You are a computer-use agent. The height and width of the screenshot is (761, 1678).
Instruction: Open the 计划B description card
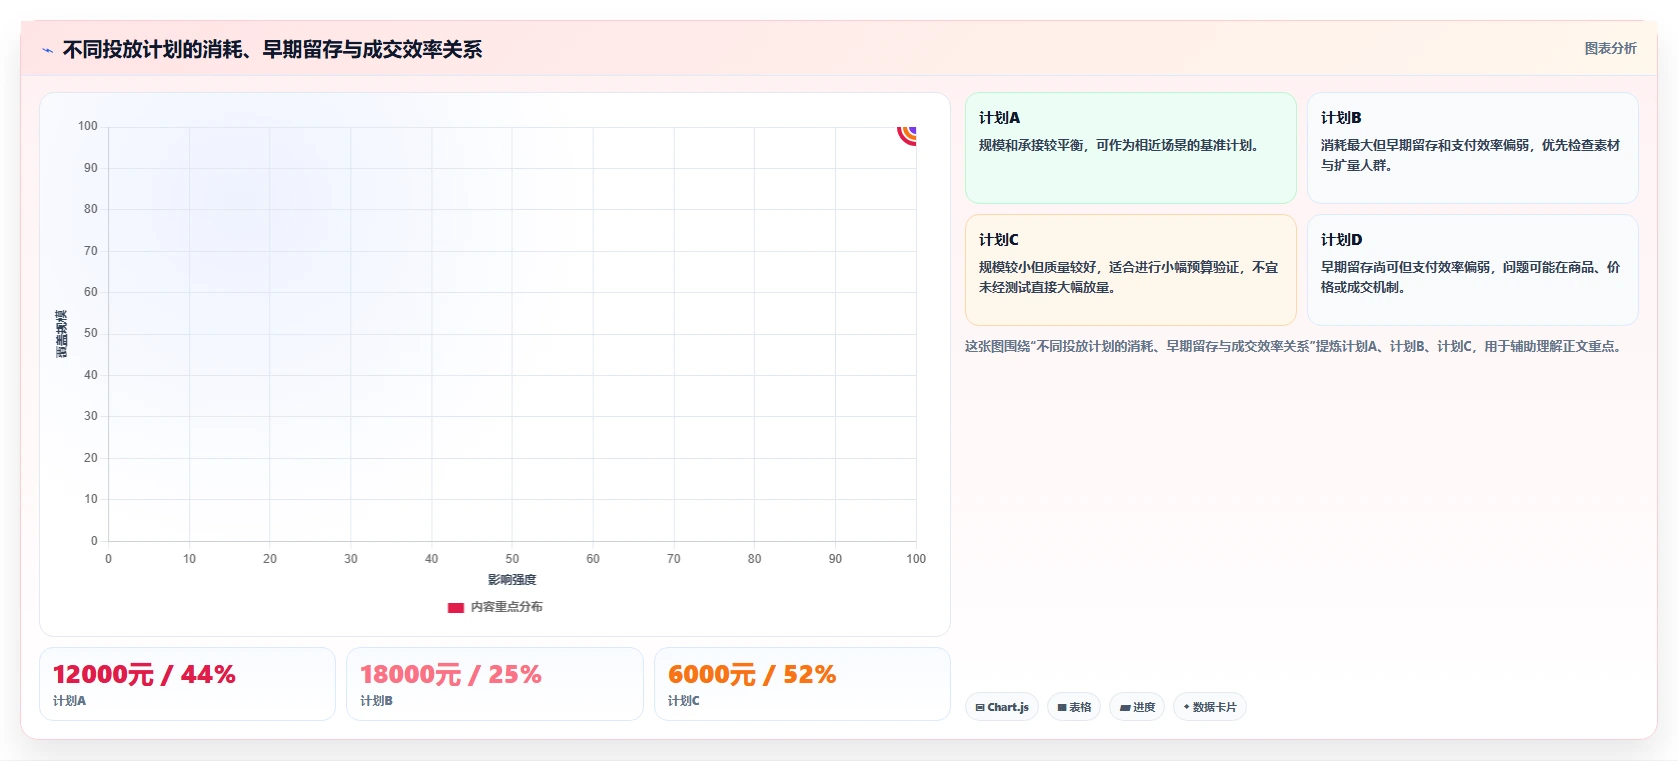[x=1472, y=148]
